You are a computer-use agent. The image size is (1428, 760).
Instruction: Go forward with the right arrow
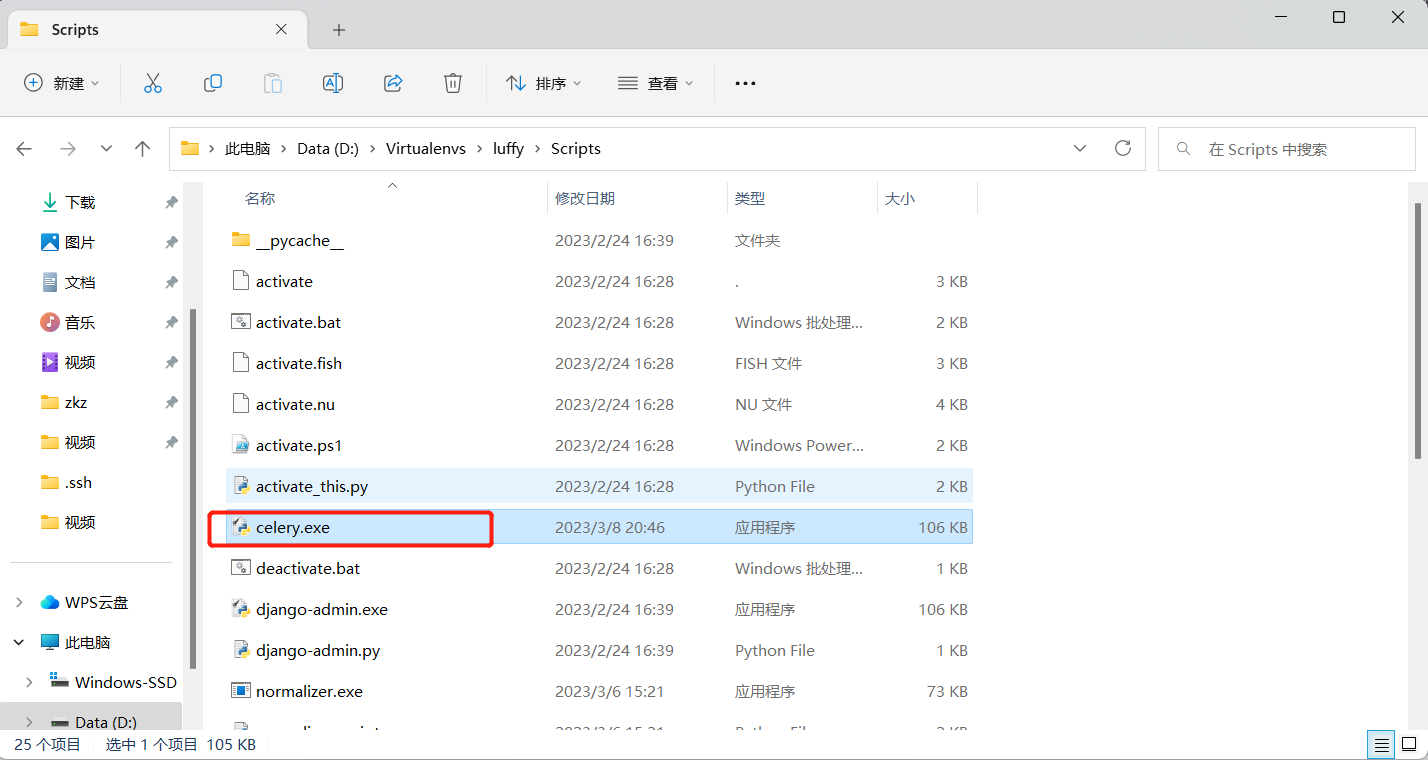tap(67, 149)
